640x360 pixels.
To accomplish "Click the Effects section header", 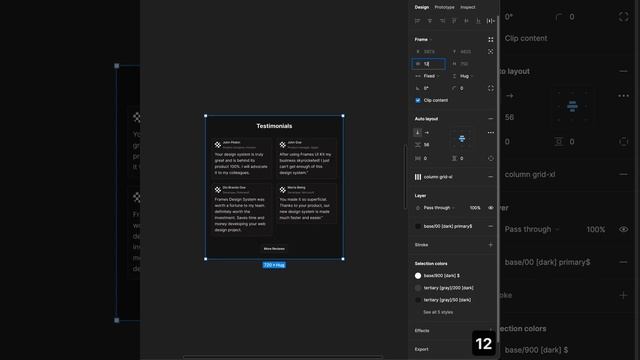I will pyautogui.click(x=422, y=331).
